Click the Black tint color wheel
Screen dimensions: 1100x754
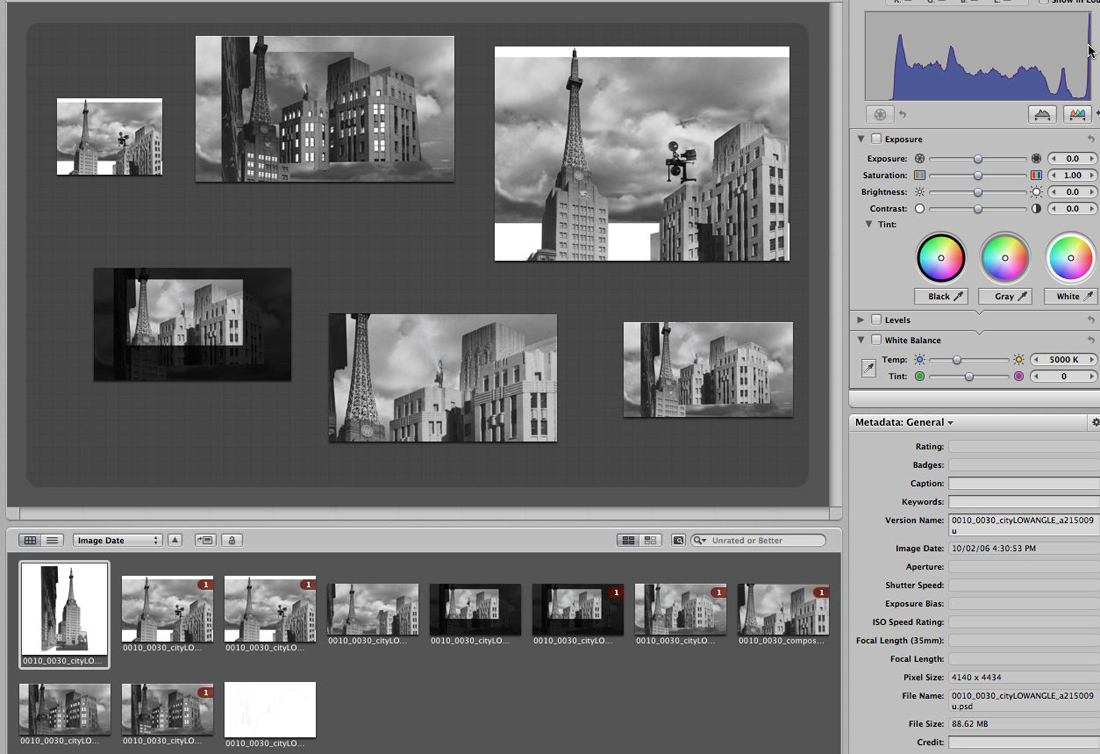point(941,258)
